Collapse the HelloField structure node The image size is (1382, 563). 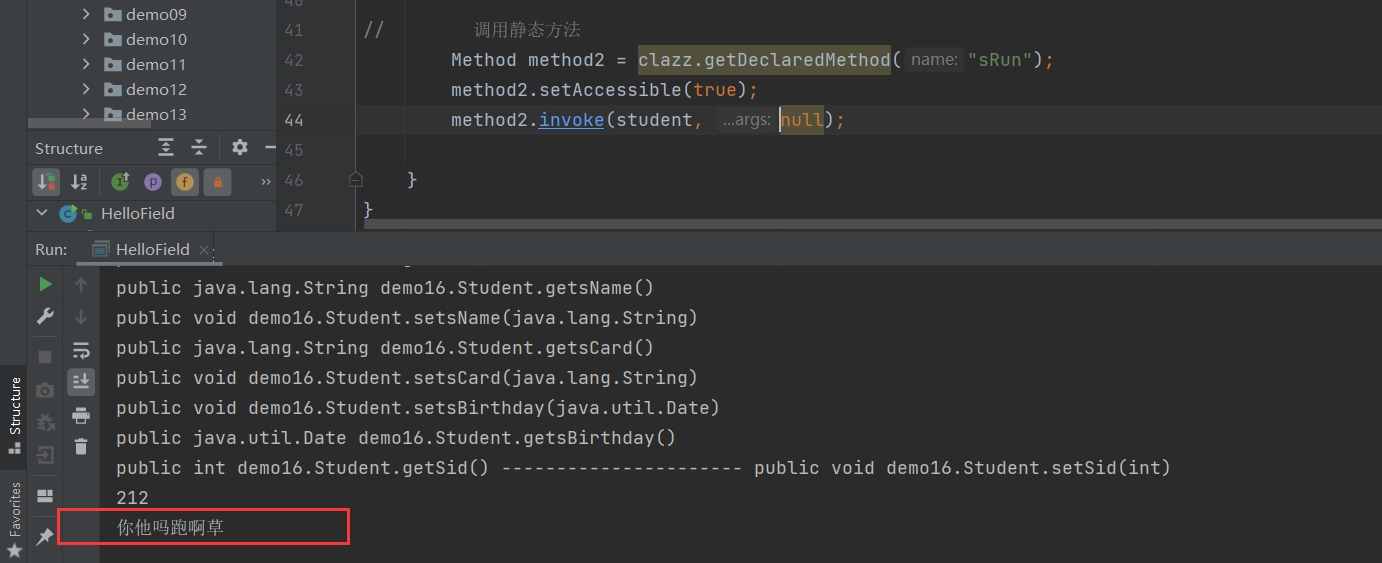[42, 213]
